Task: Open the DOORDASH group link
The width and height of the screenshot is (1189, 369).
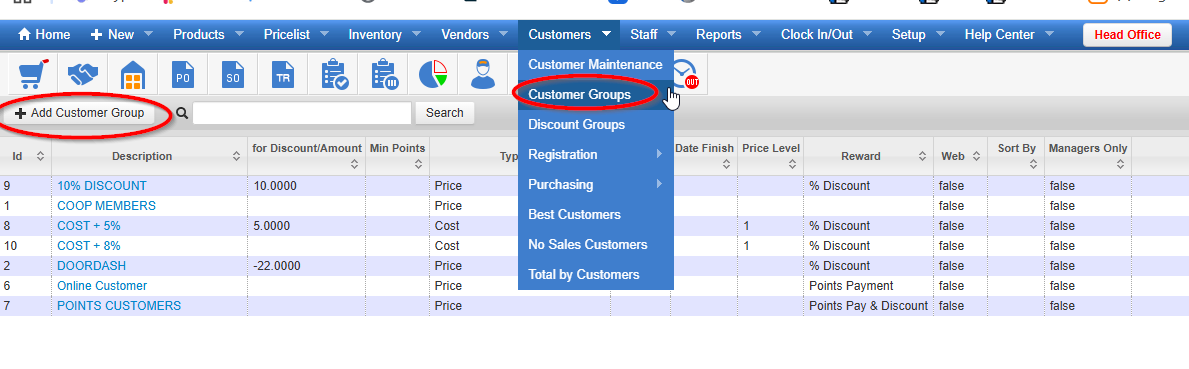Action: click(92, 266)
